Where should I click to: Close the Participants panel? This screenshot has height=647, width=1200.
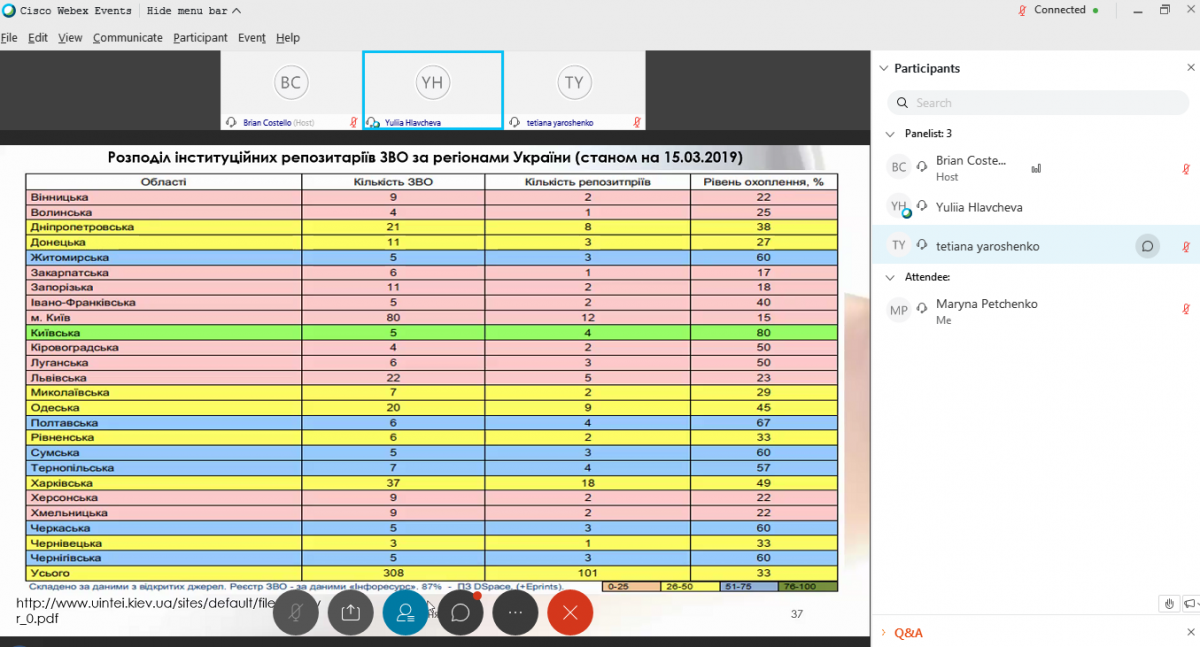tap(1190, 68)
